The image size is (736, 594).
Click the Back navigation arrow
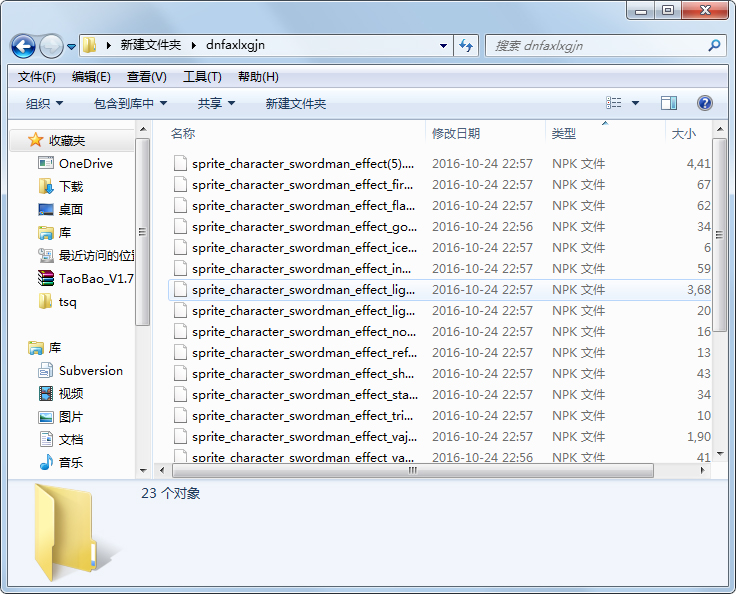[x=23, y=46]
